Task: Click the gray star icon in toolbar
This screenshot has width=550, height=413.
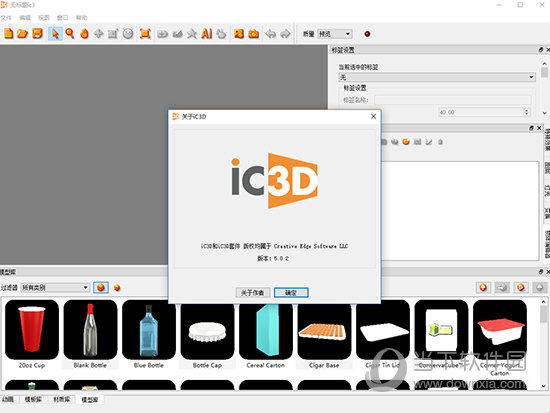Action: coord(192,34)
